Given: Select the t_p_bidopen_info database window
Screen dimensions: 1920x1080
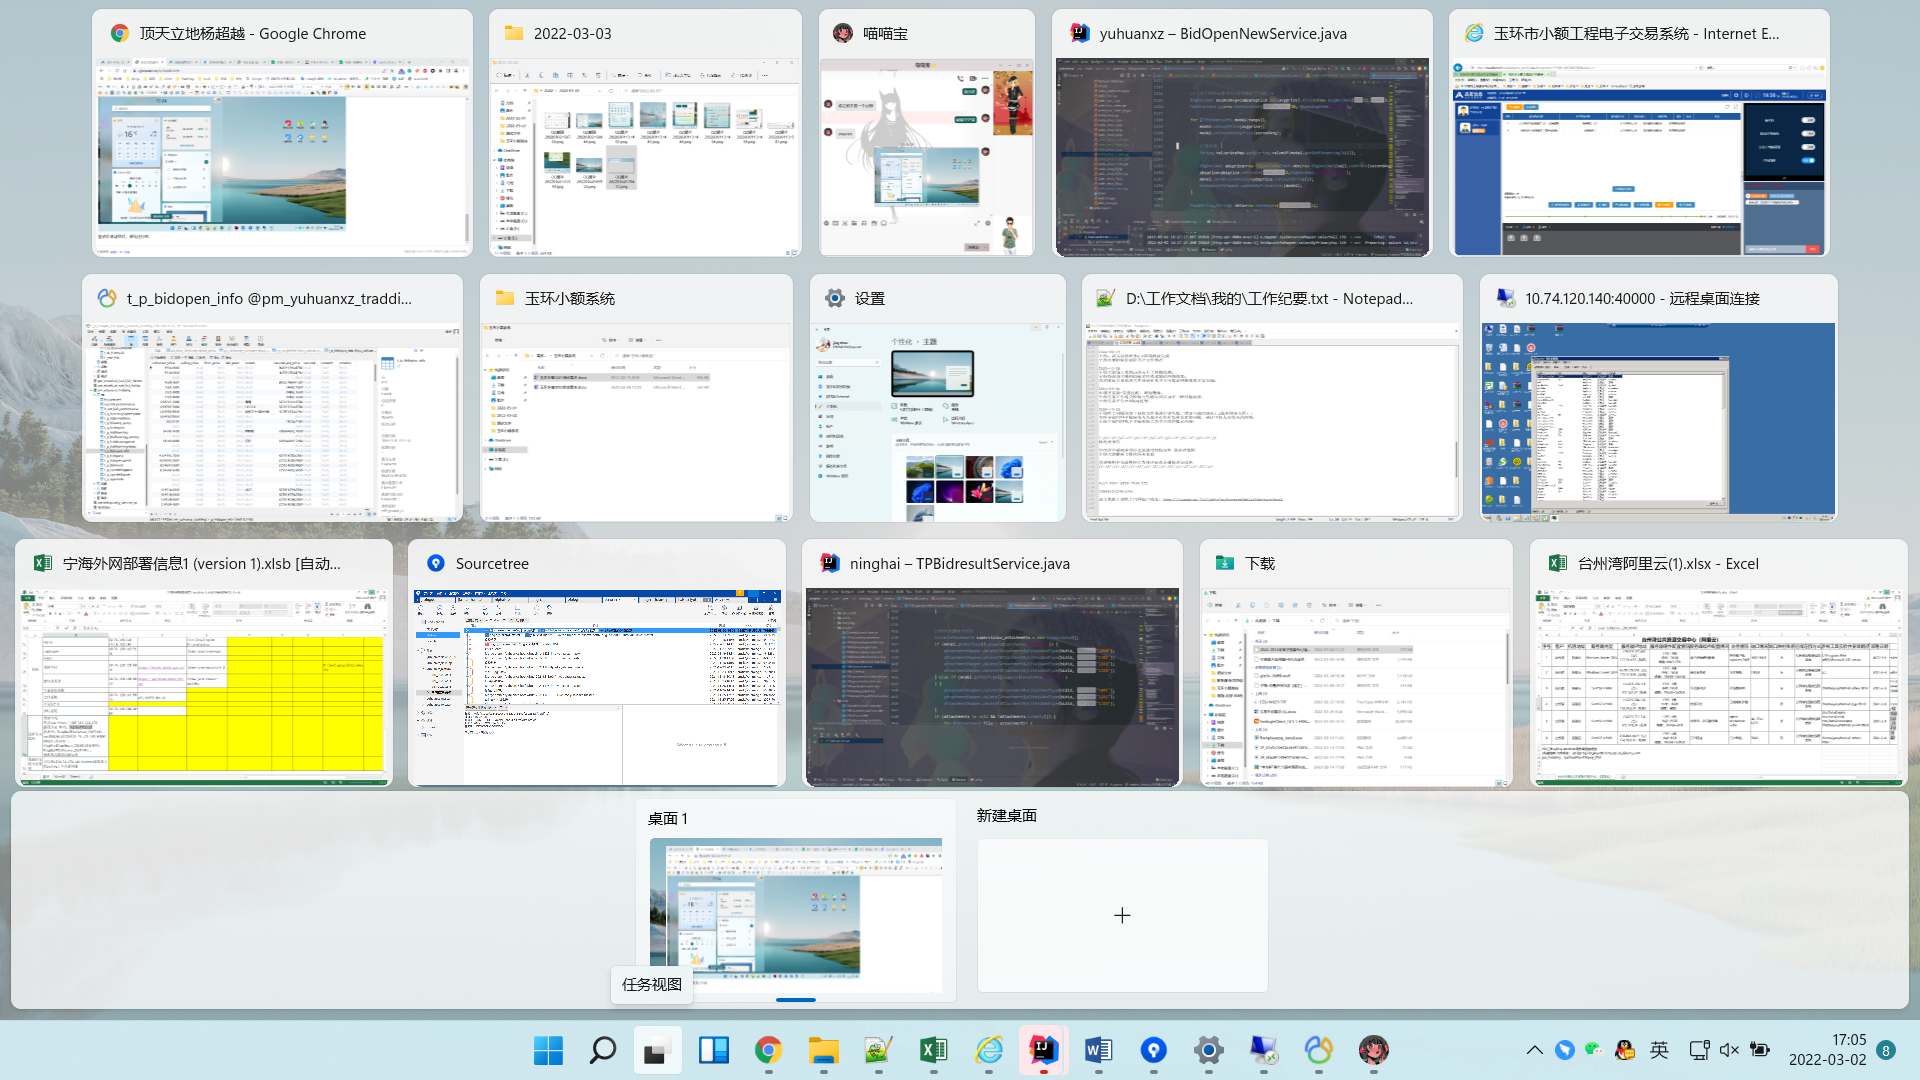Looking at the screenshot, I should pos(272,398).
